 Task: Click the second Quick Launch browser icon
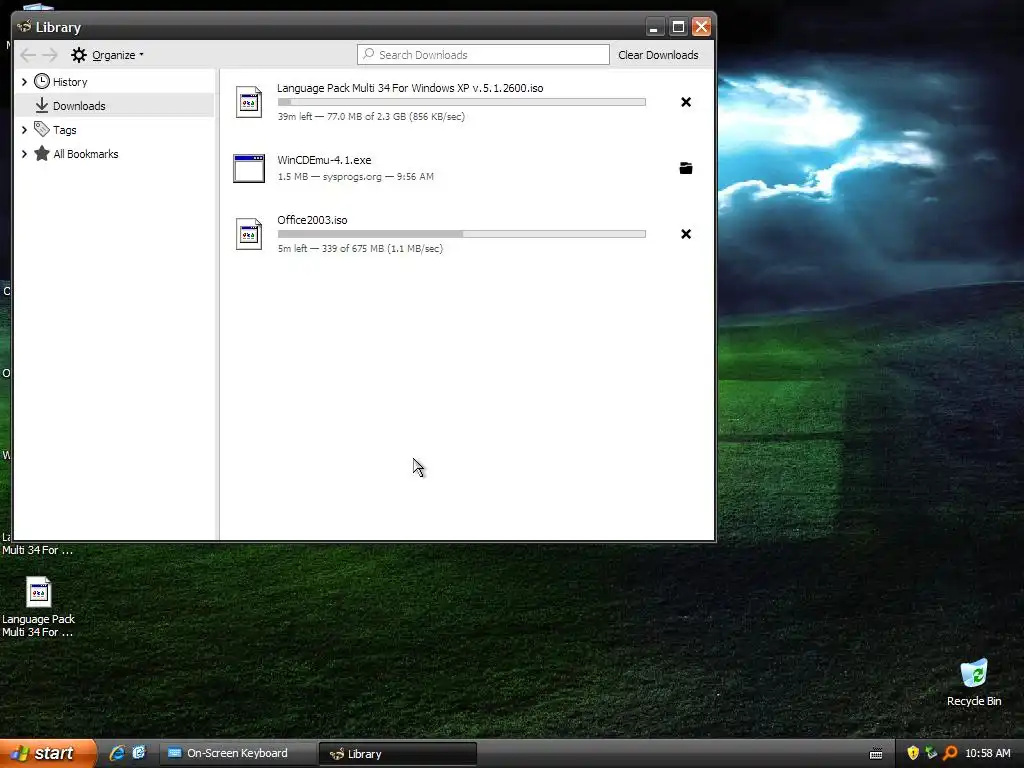[x=139, y=753]
